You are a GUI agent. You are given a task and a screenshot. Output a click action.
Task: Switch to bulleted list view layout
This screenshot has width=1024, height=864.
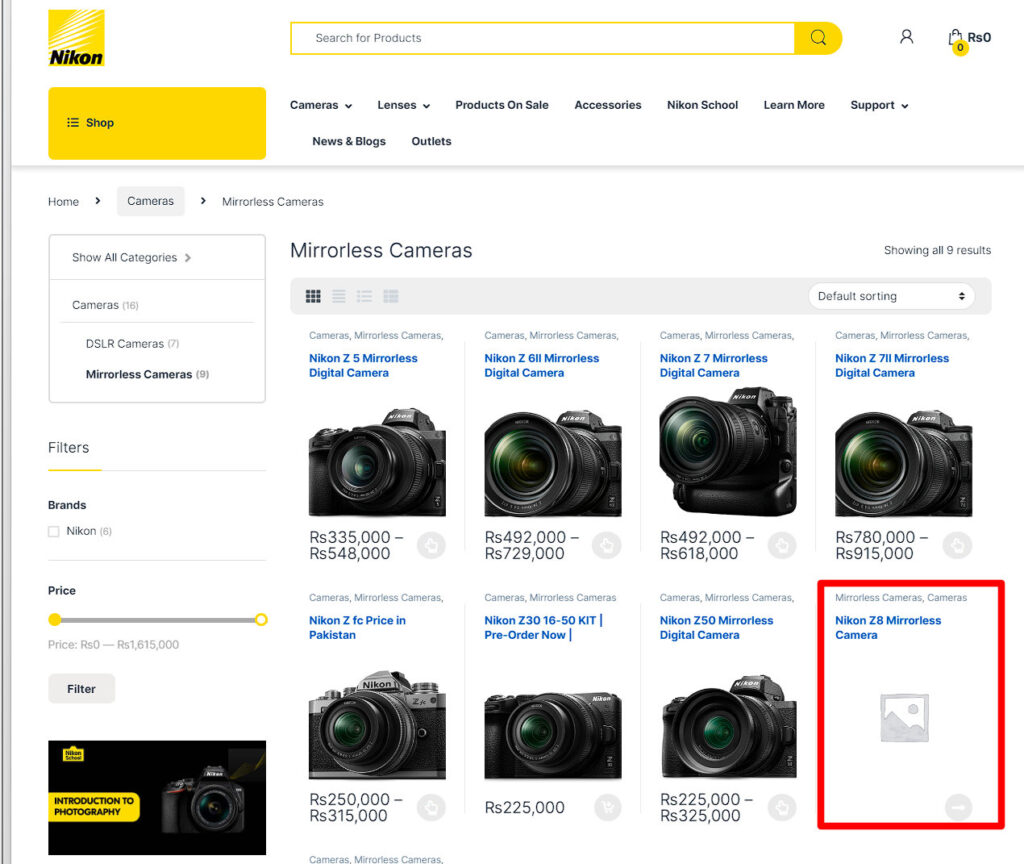364,296
